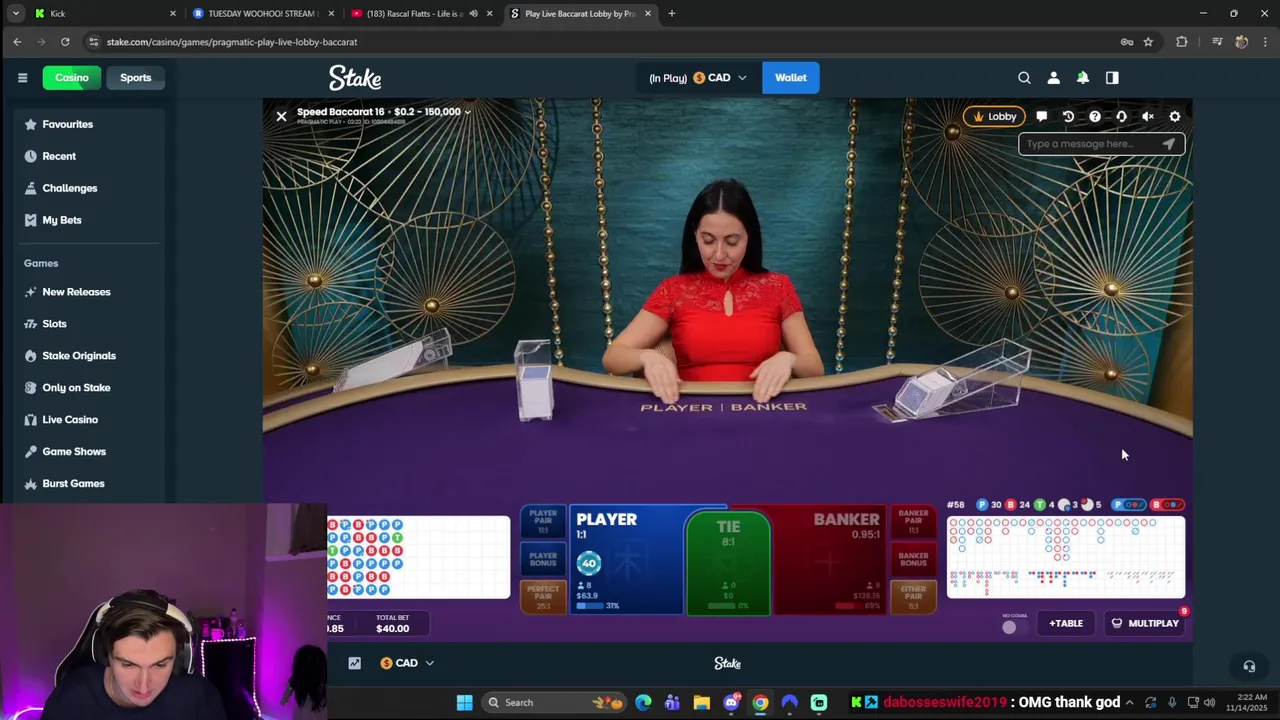Toggle the right sidebar panel icon
The image size is (1280, 720).
pos(1112,78)
